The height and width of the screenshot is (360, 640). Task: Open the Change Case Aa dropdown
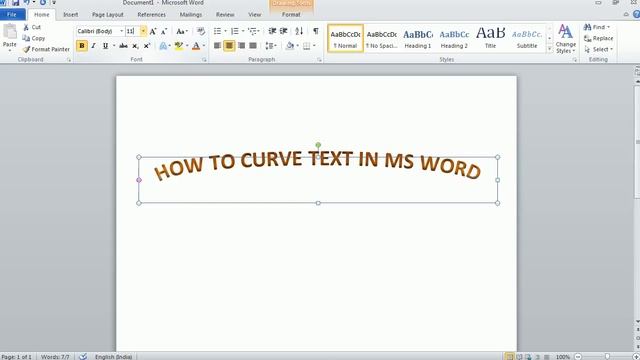pyautogui.click(x=182, y=31)
